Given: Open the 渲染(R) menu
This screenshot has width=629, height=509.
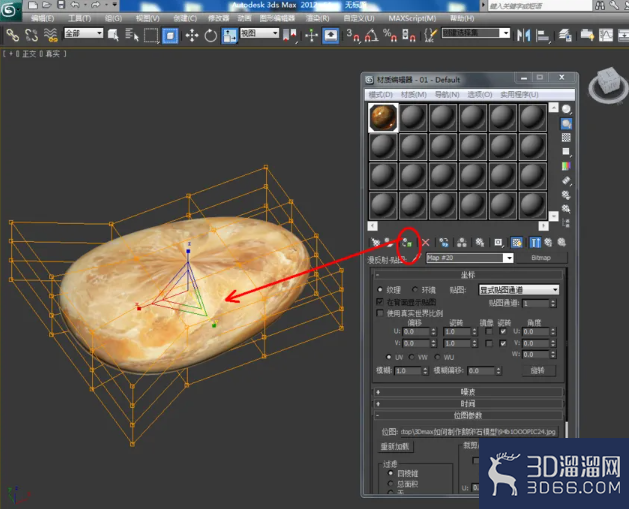Looking at the screenshot, I should click(x=317, y=18).
